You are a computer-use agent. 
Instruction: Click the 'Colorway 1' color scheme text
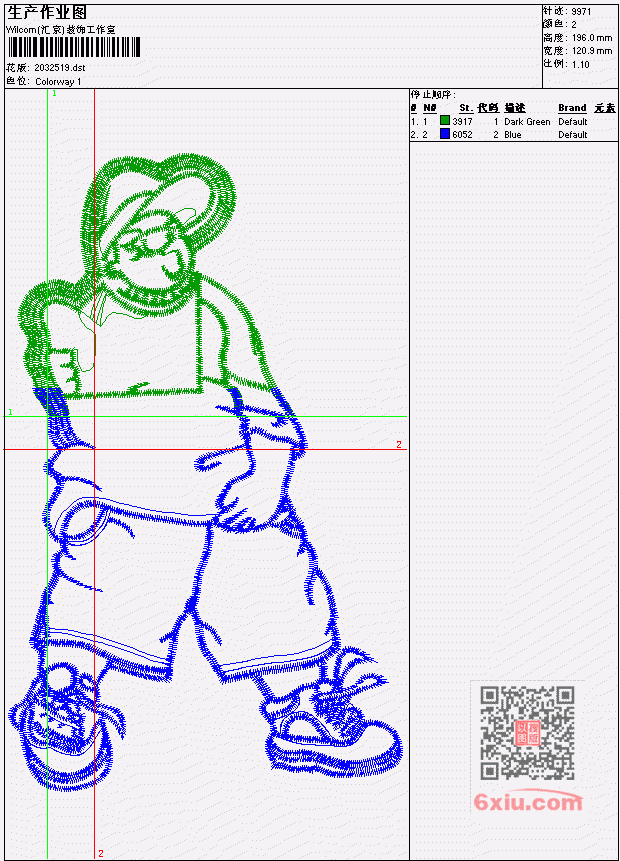58,81
